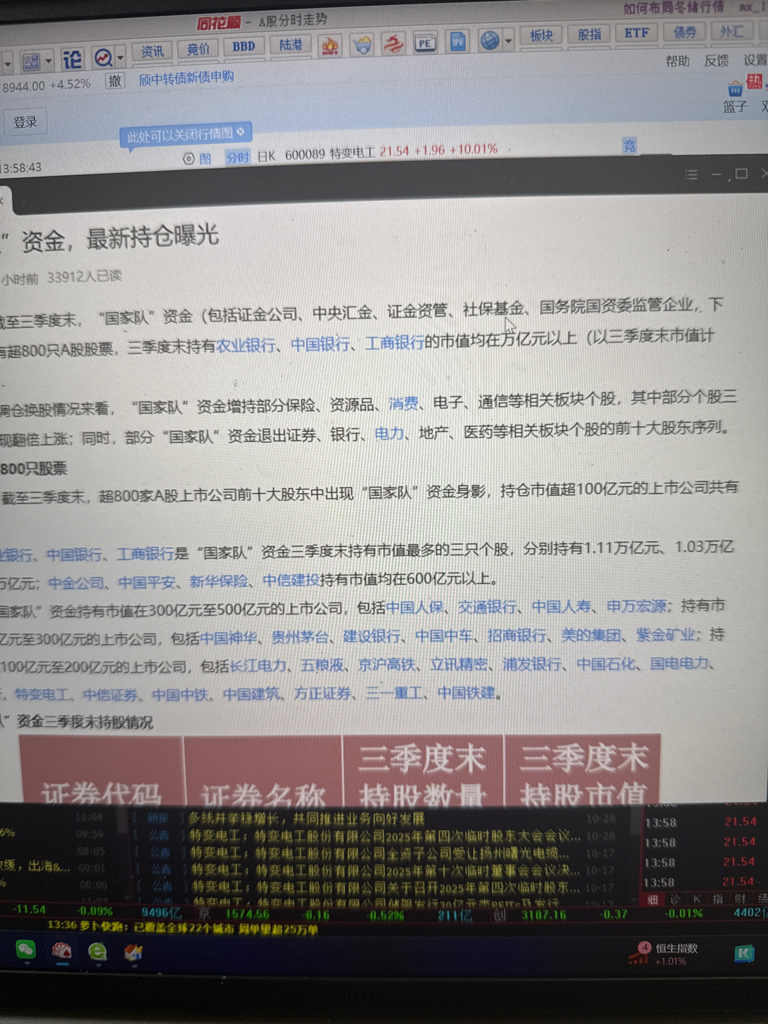Open the 新华保险 stock link
This screenshot has width=768, height=1024.
[x=219, y=581]
